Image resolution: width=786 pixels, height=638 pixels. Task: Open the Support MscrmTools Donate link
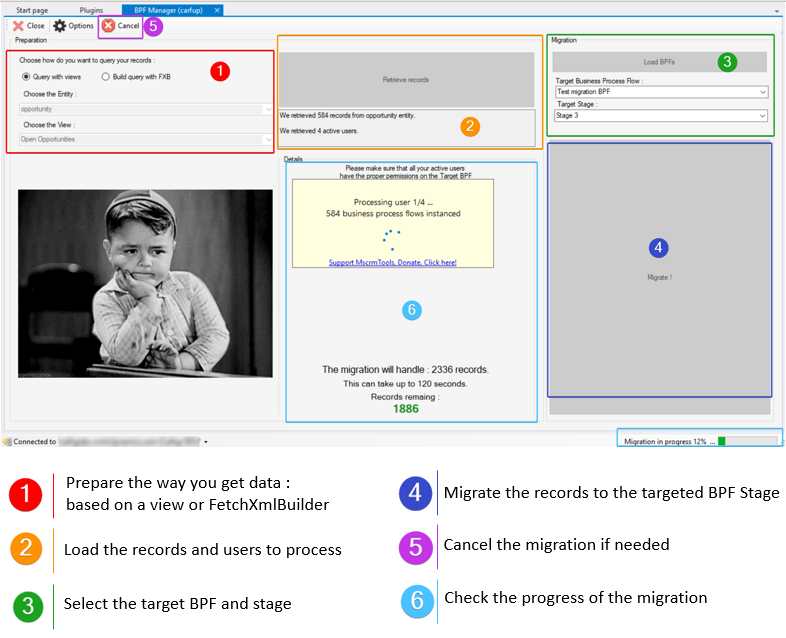[x=392, y=262]
